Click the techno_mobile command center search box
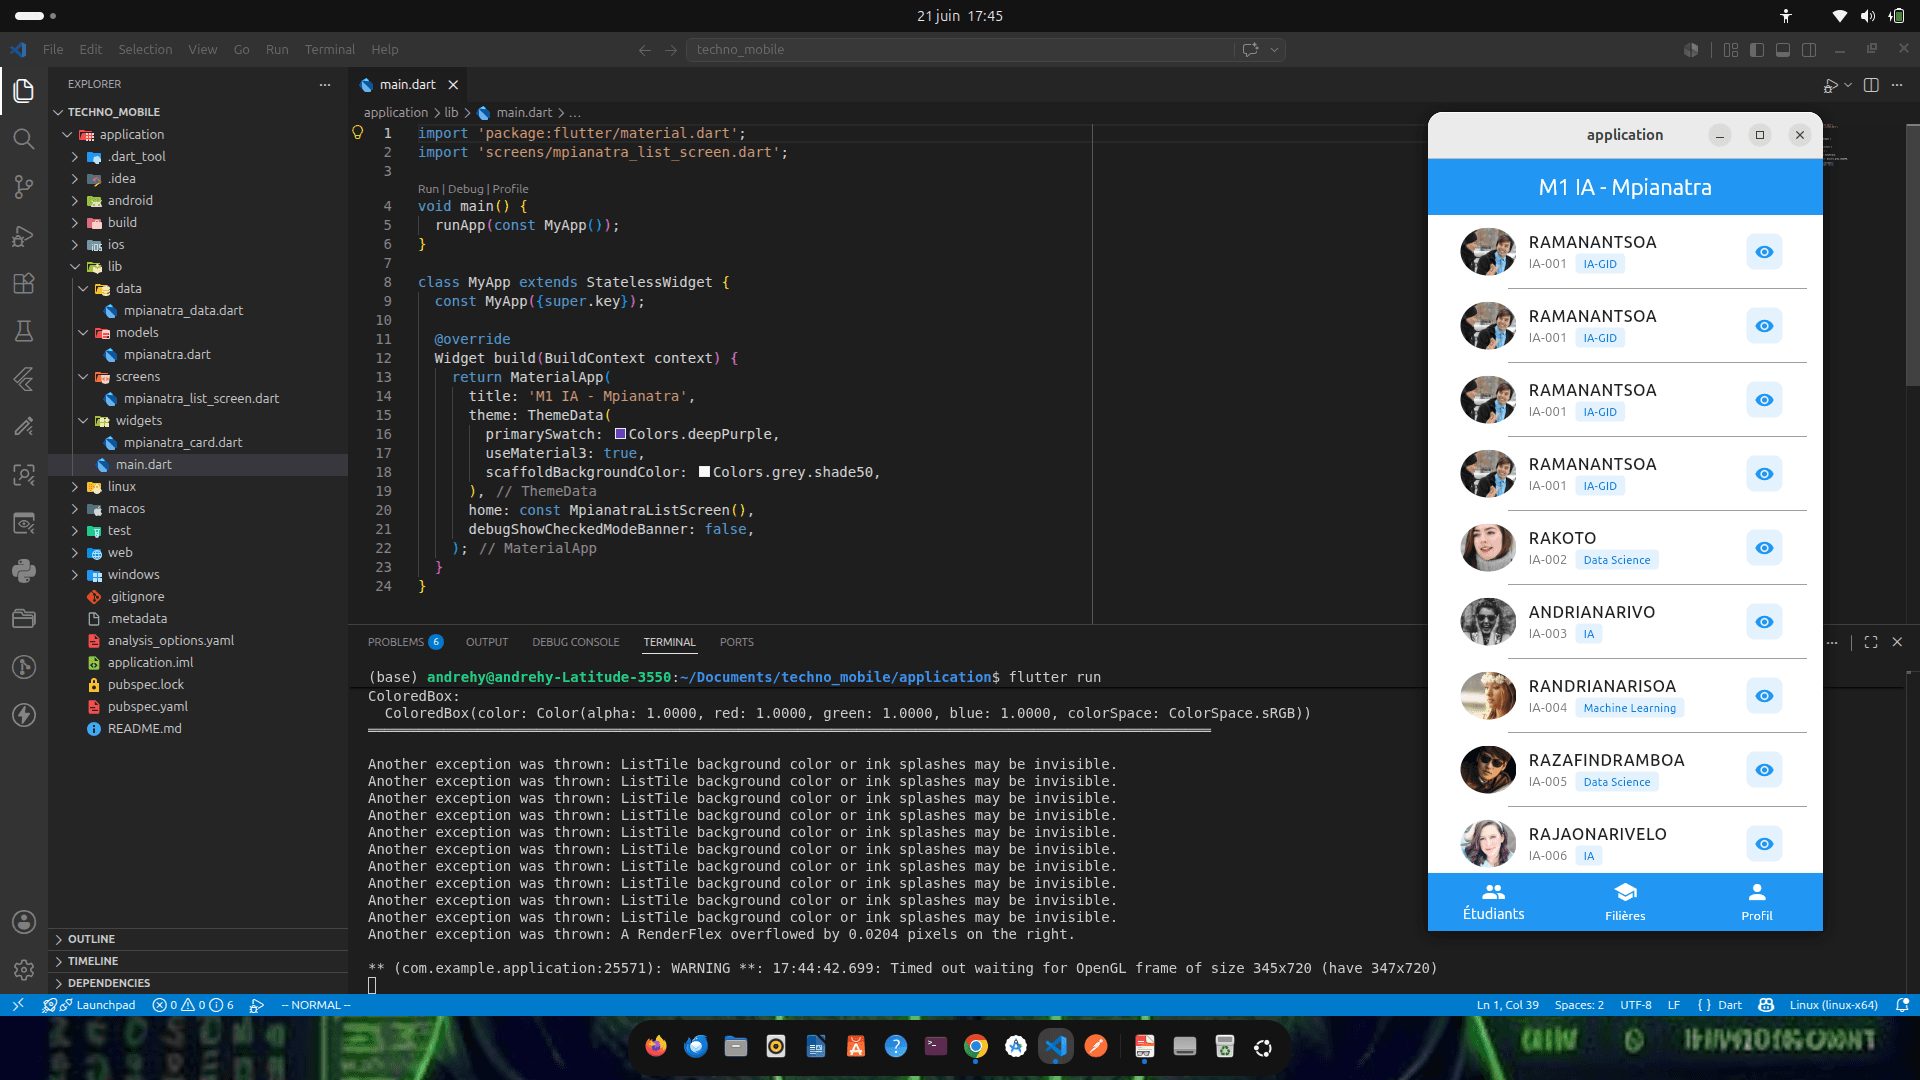 click(960, 50)
